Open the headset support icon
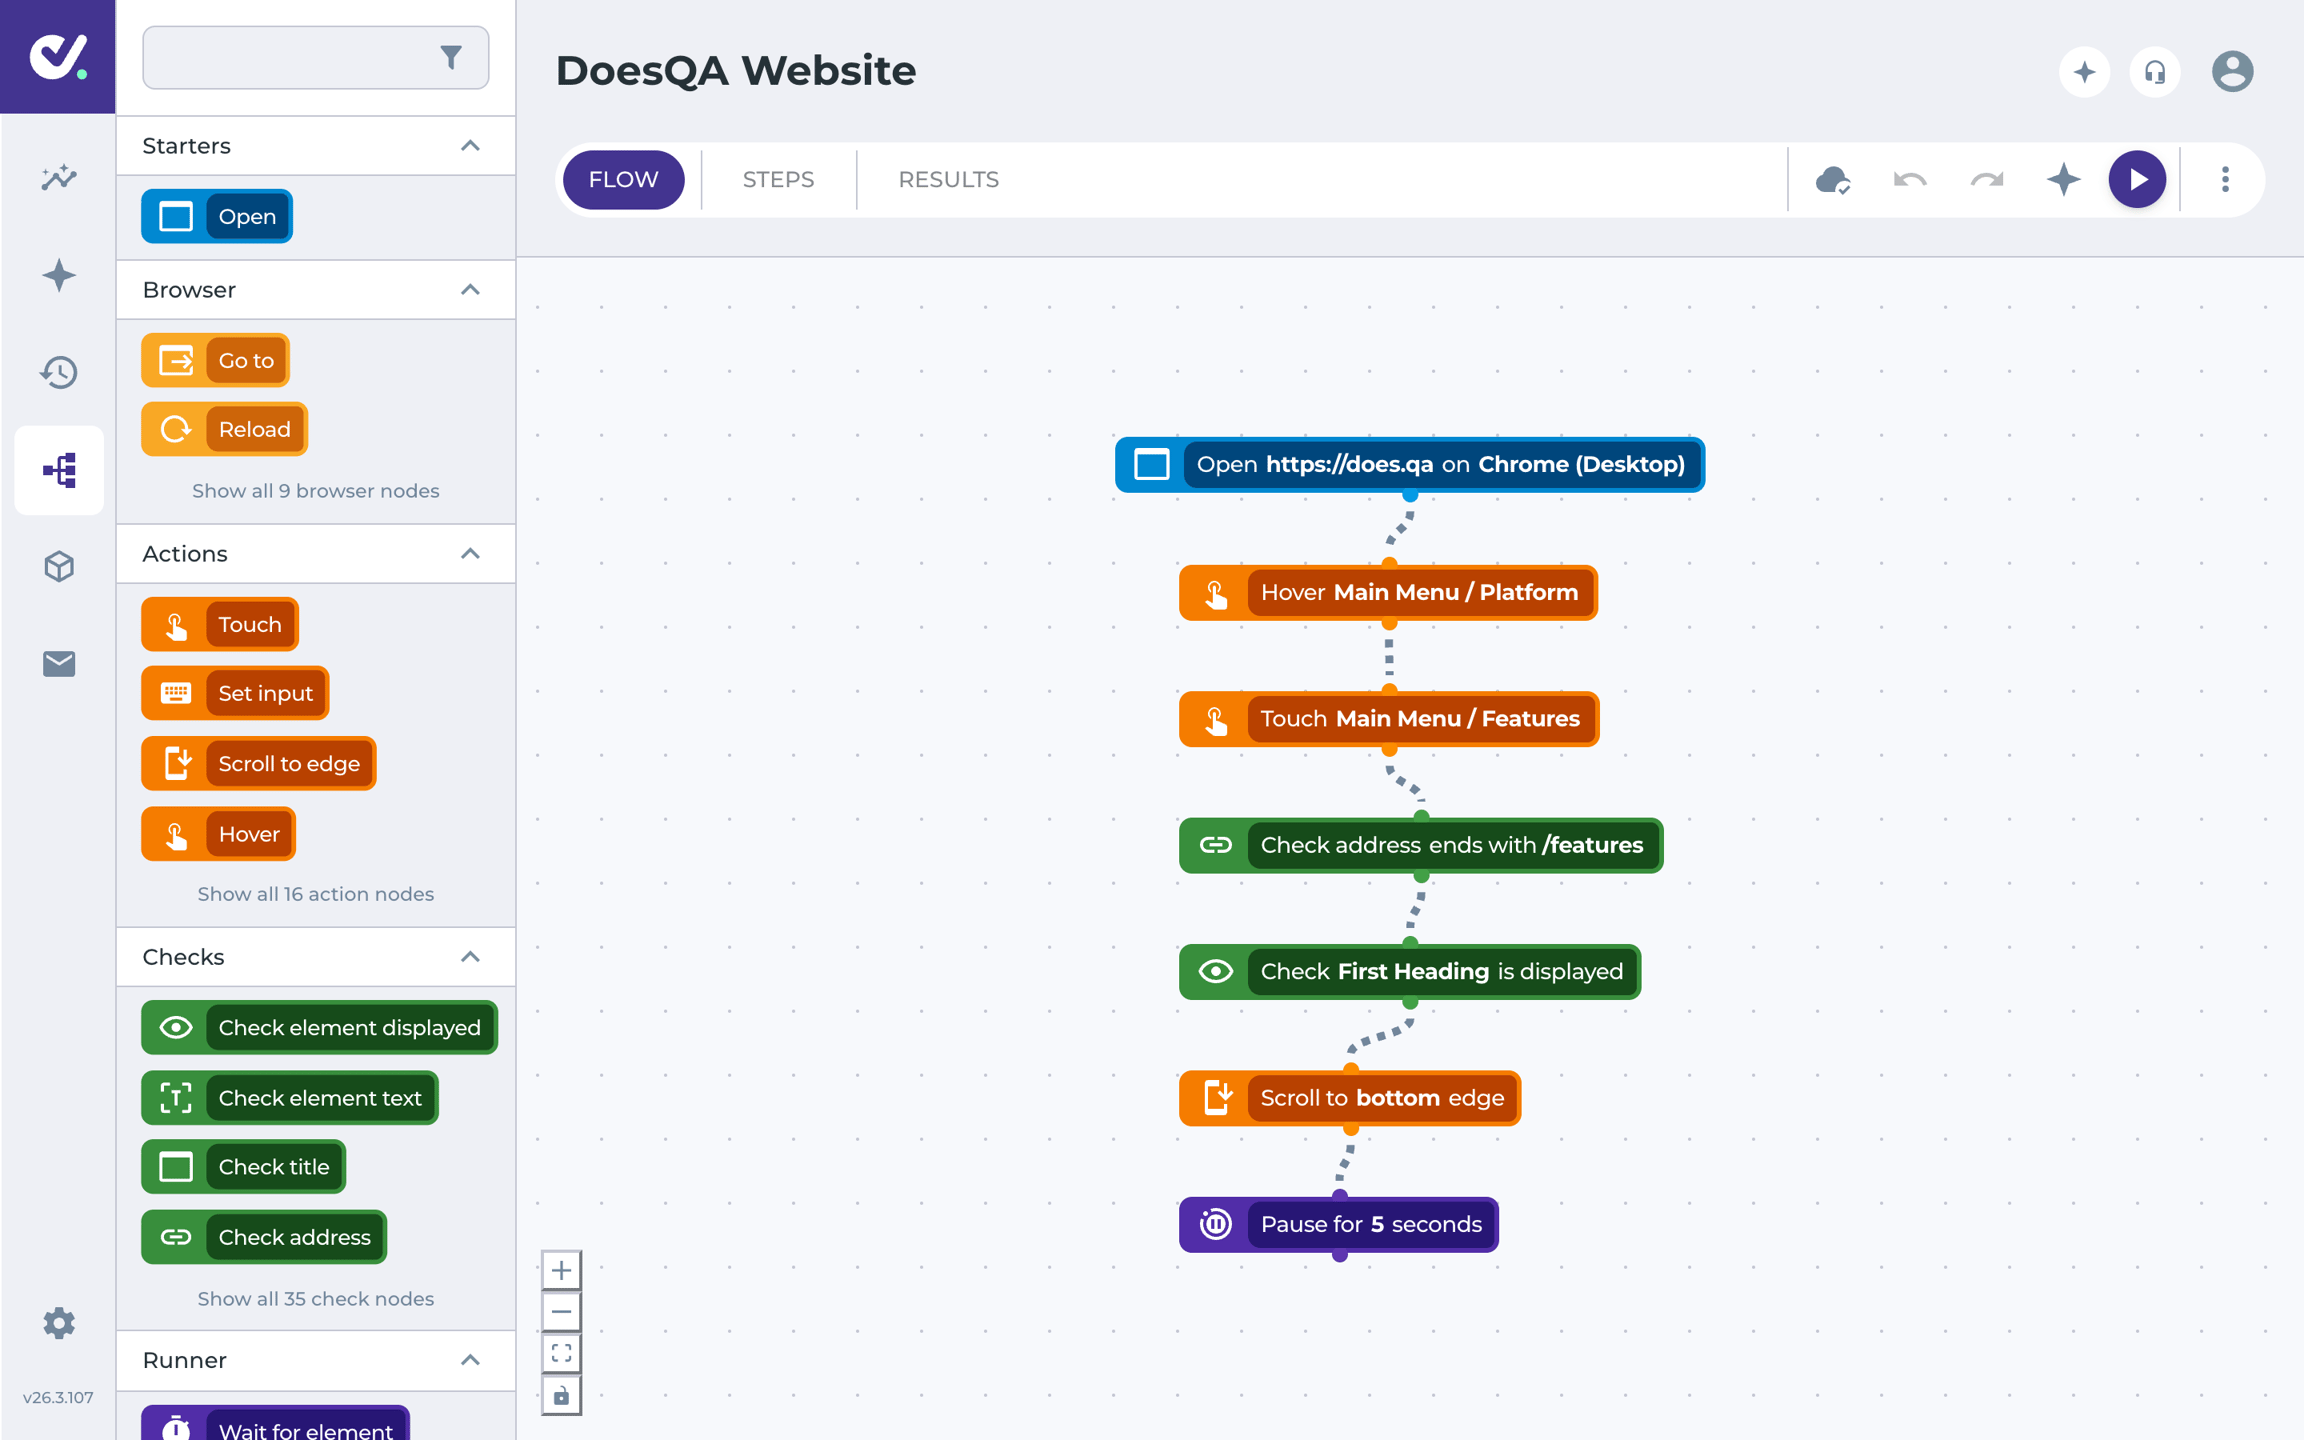Viewport: 2304px width, 1440px height. point(2155,72)
